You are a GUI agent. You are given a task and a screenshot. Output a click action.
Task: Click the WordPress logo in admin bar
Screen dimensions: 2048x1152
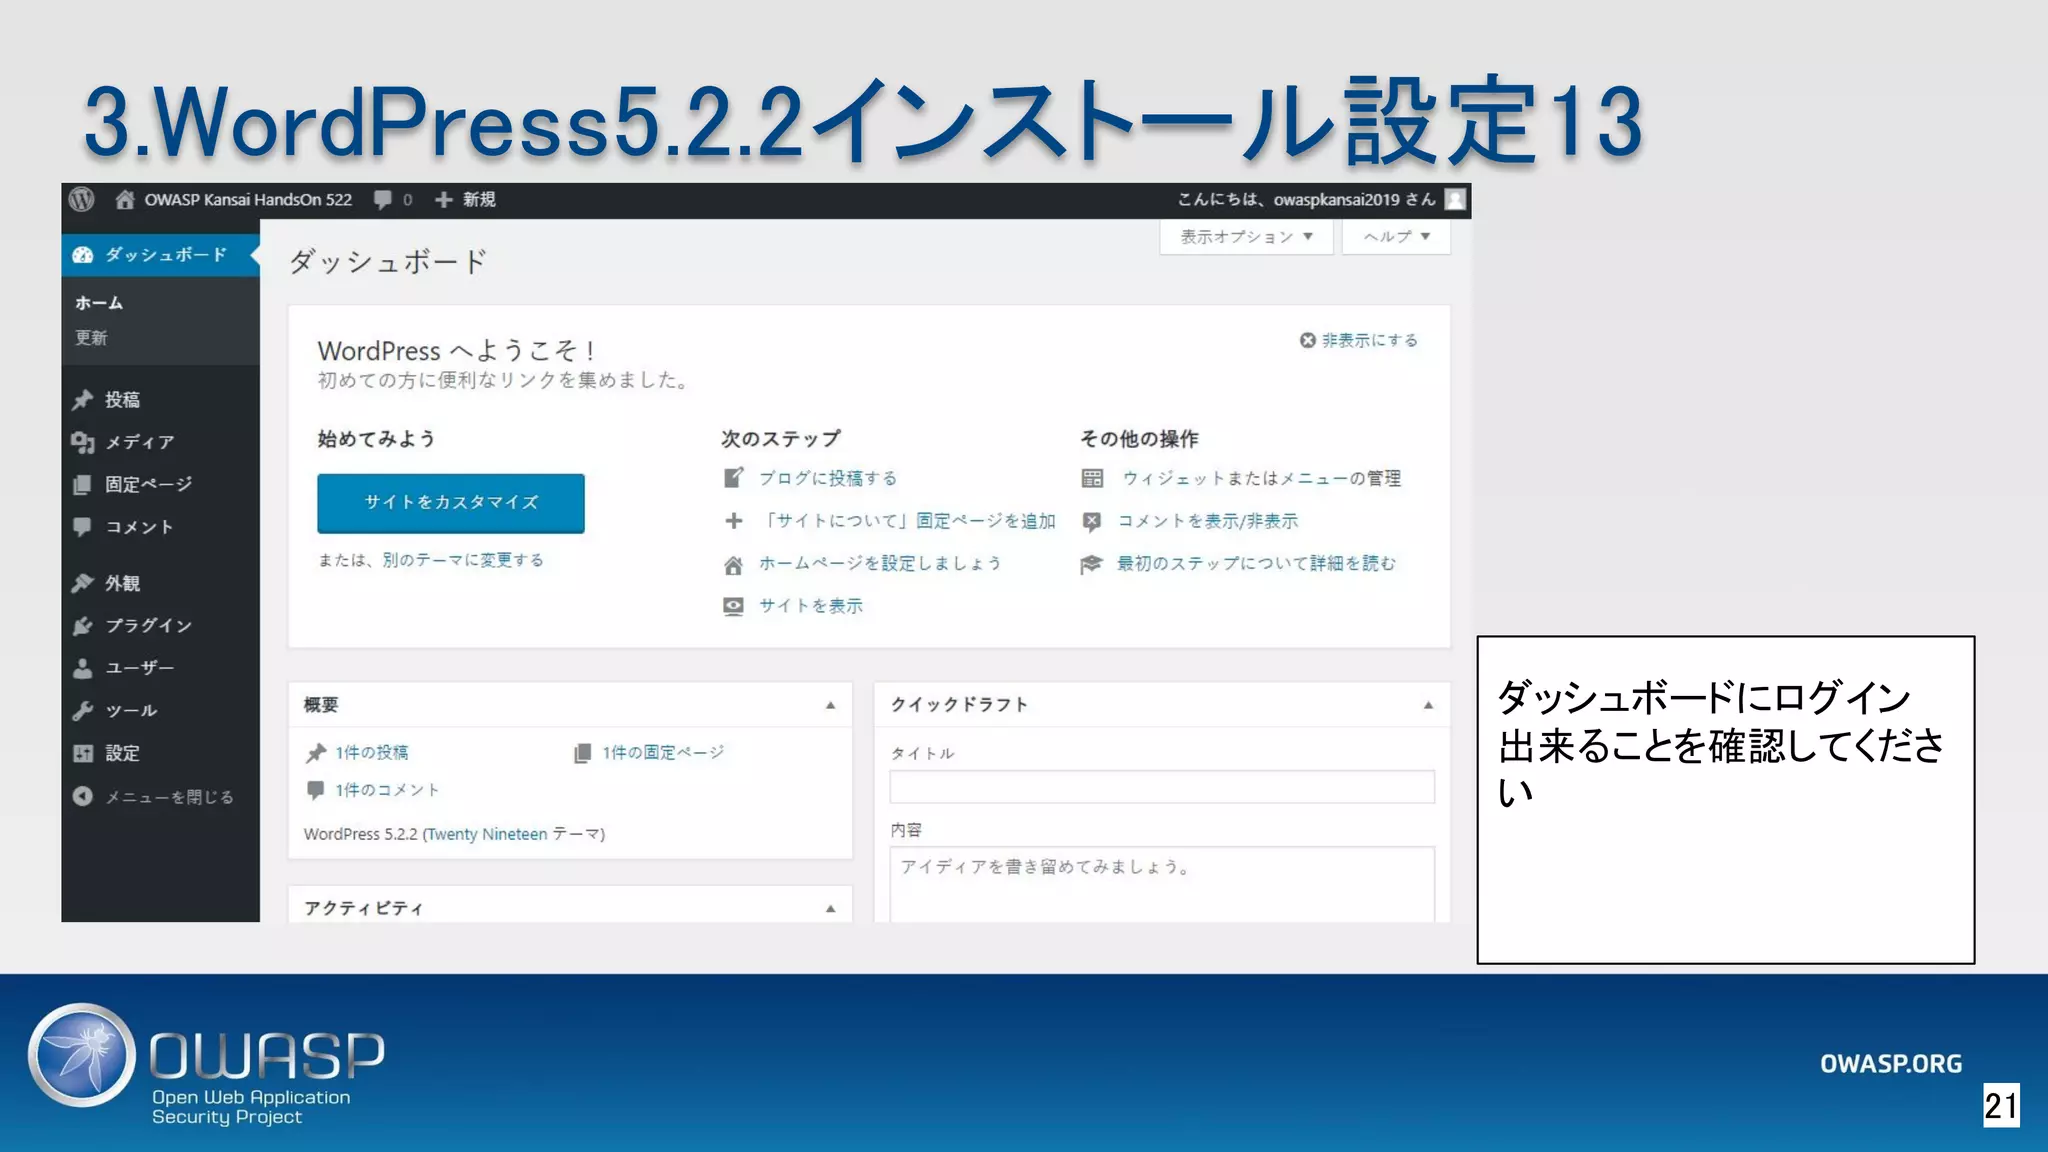coord(82,199)
